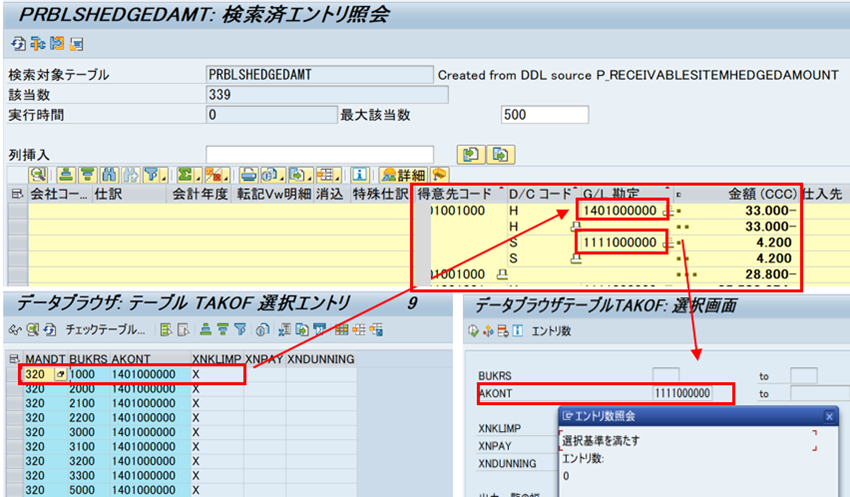This screenshot has width=850, height=497.
Task: Click the エントリ数 button
Action: 551,331
